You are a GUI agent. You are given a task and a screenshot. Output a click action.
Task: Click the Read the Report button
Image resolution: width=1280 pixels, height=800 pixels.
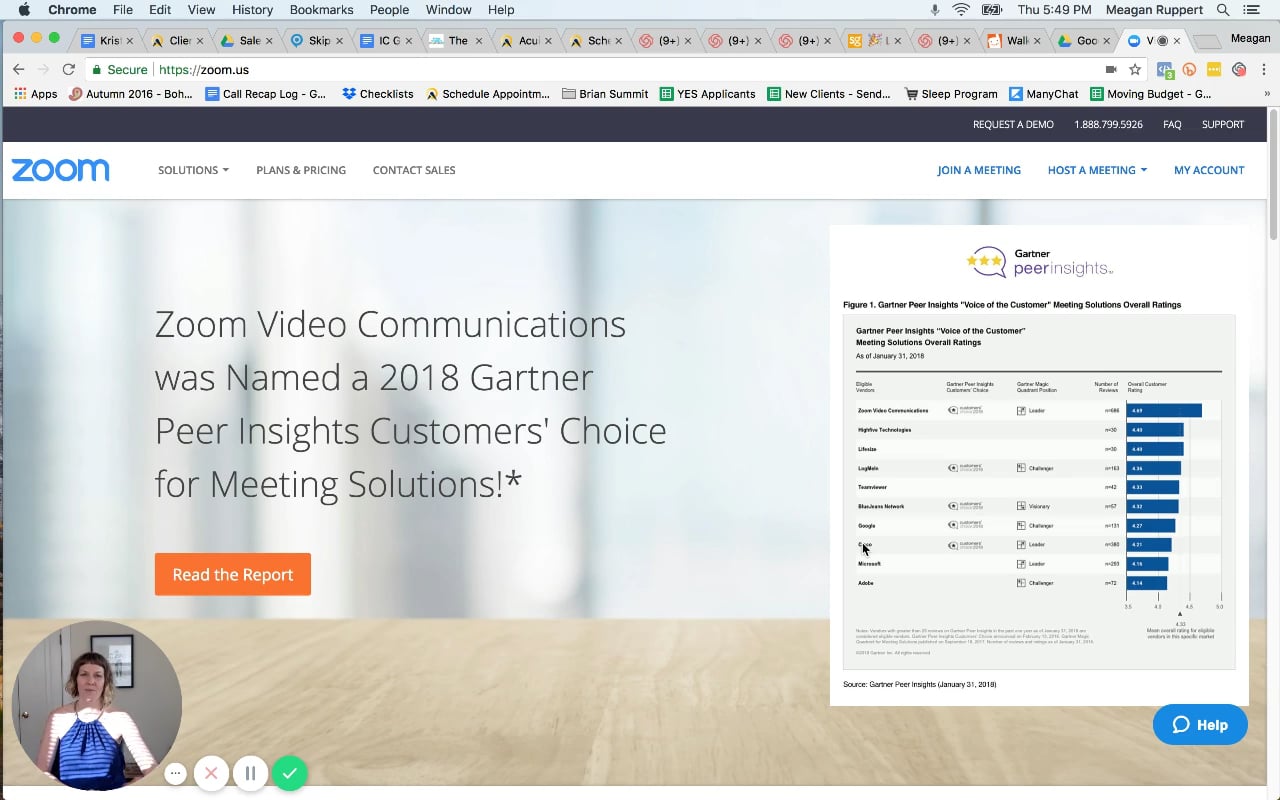pyautogui.click(x=233, y=574)
